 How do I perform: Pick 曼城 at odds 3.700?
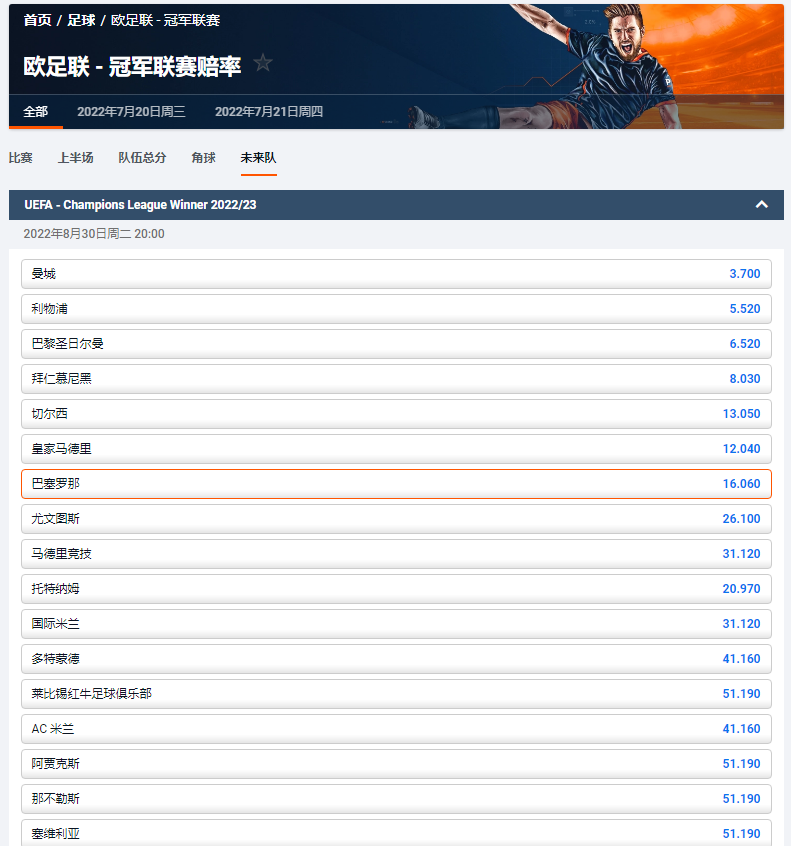(x=396, y=274)
